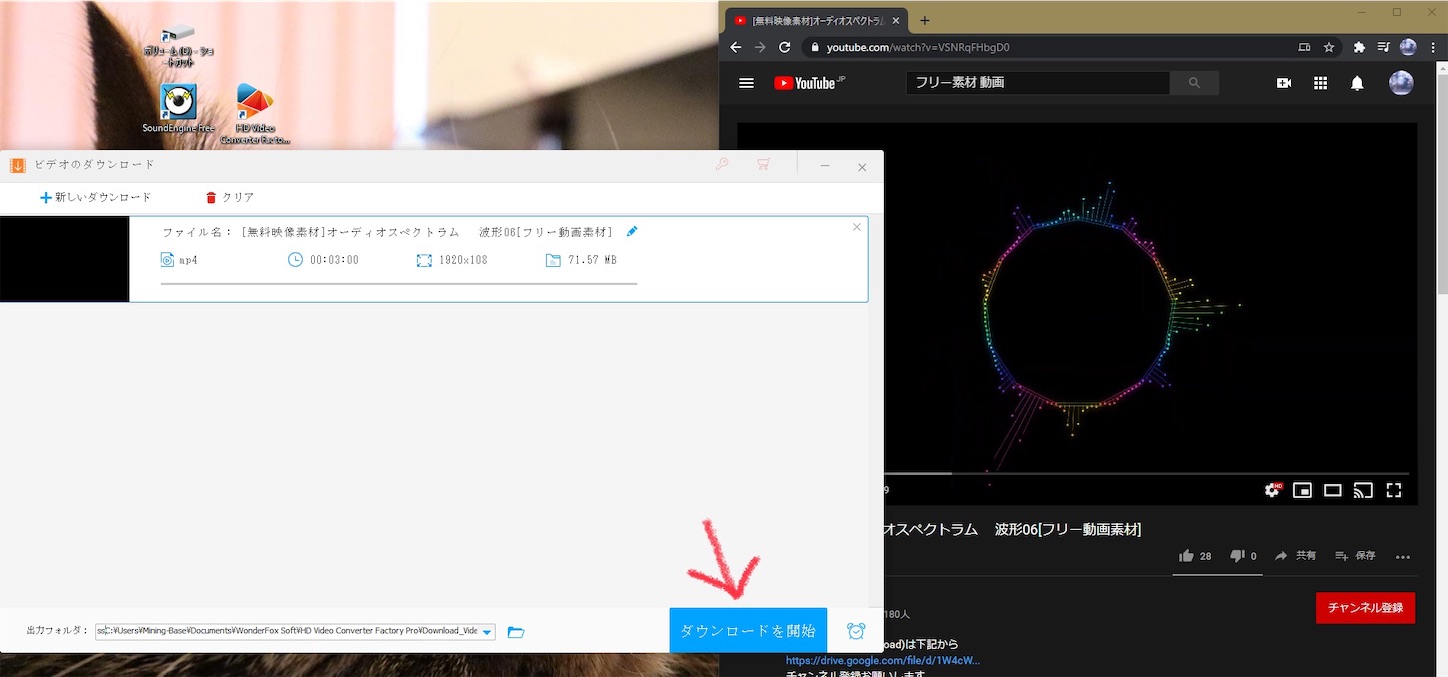Expand the YouTube guide hamburger menu
This screenshot has width=1448, height=677.
(x=746, y=83)
